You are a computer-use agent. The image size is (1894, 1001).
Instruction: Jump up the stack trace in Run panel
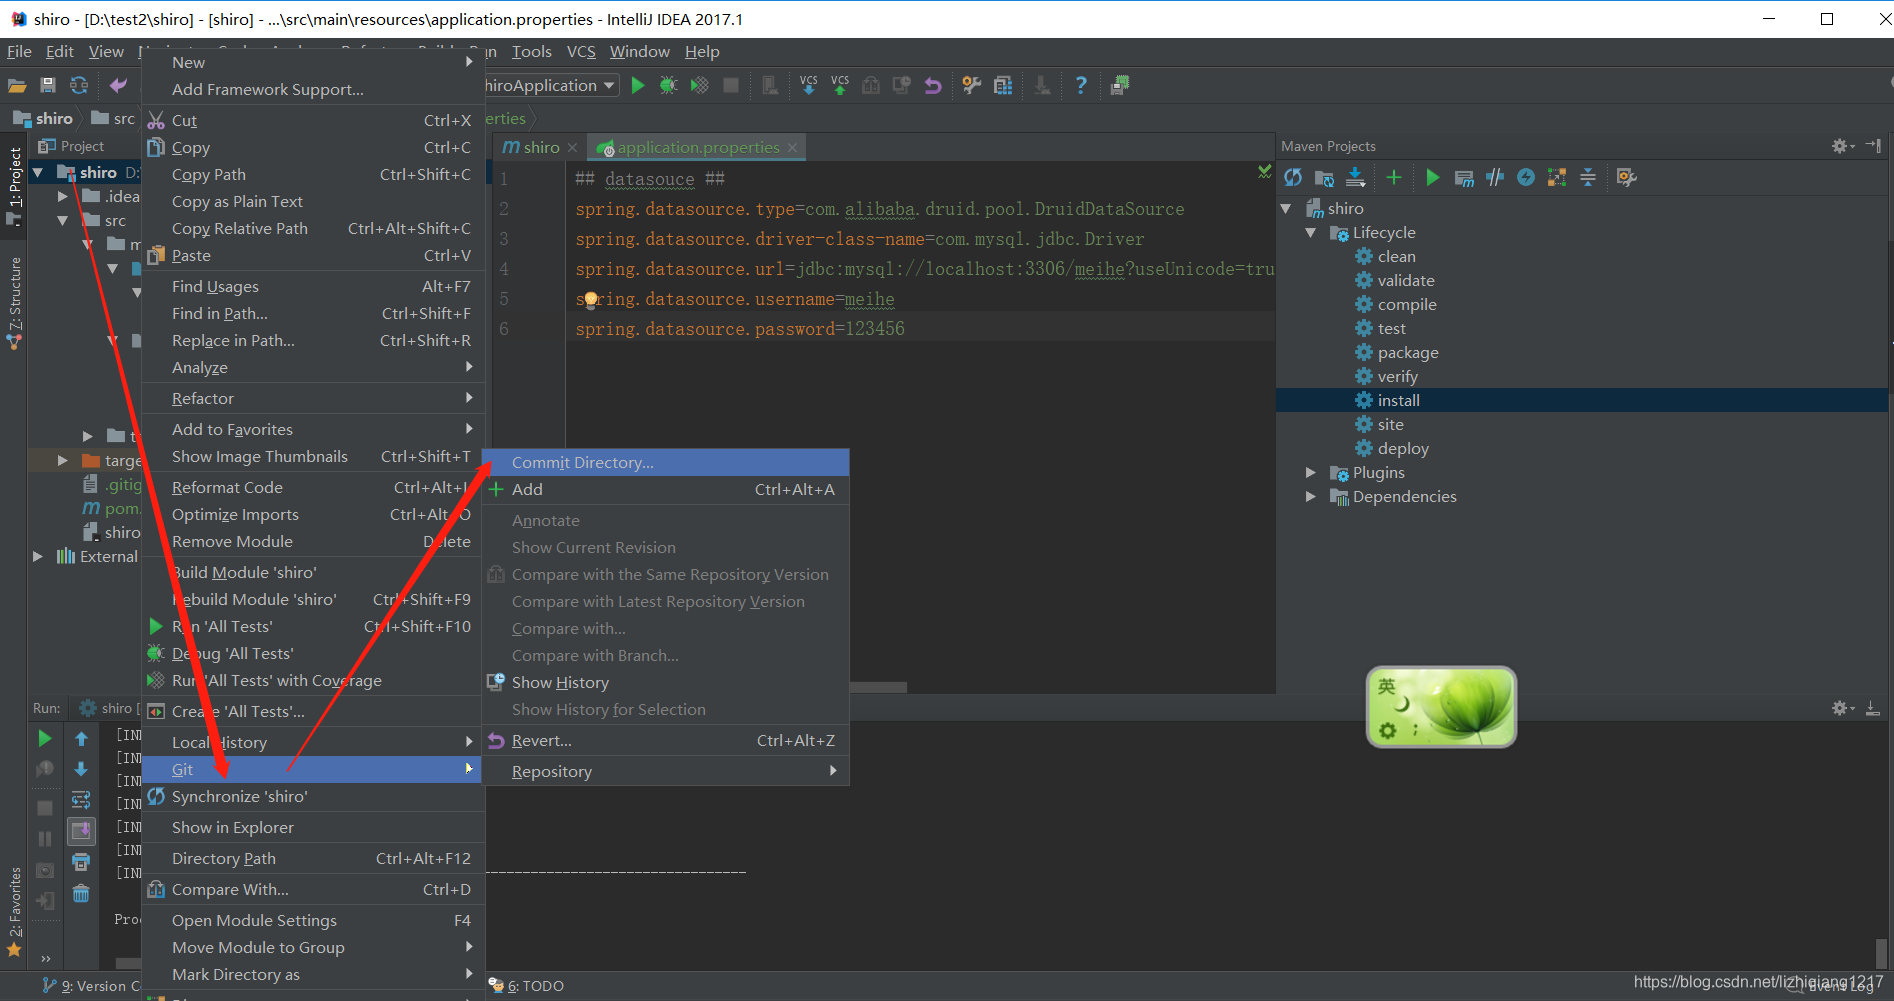(x=81, y=738)
